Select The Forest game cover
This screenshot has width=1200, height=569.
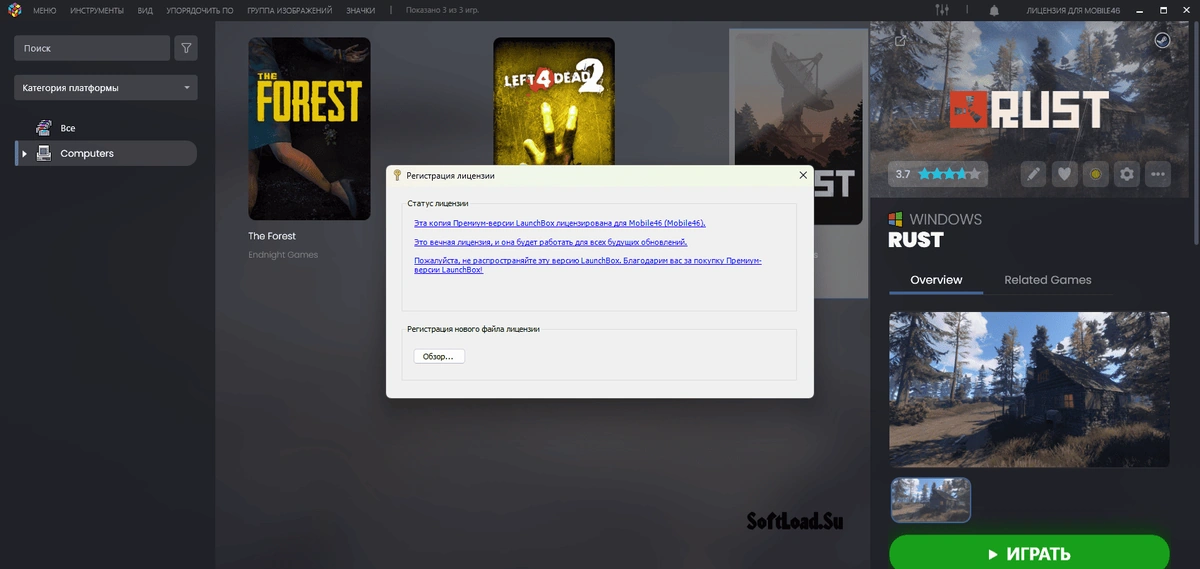tap(309, 129)
